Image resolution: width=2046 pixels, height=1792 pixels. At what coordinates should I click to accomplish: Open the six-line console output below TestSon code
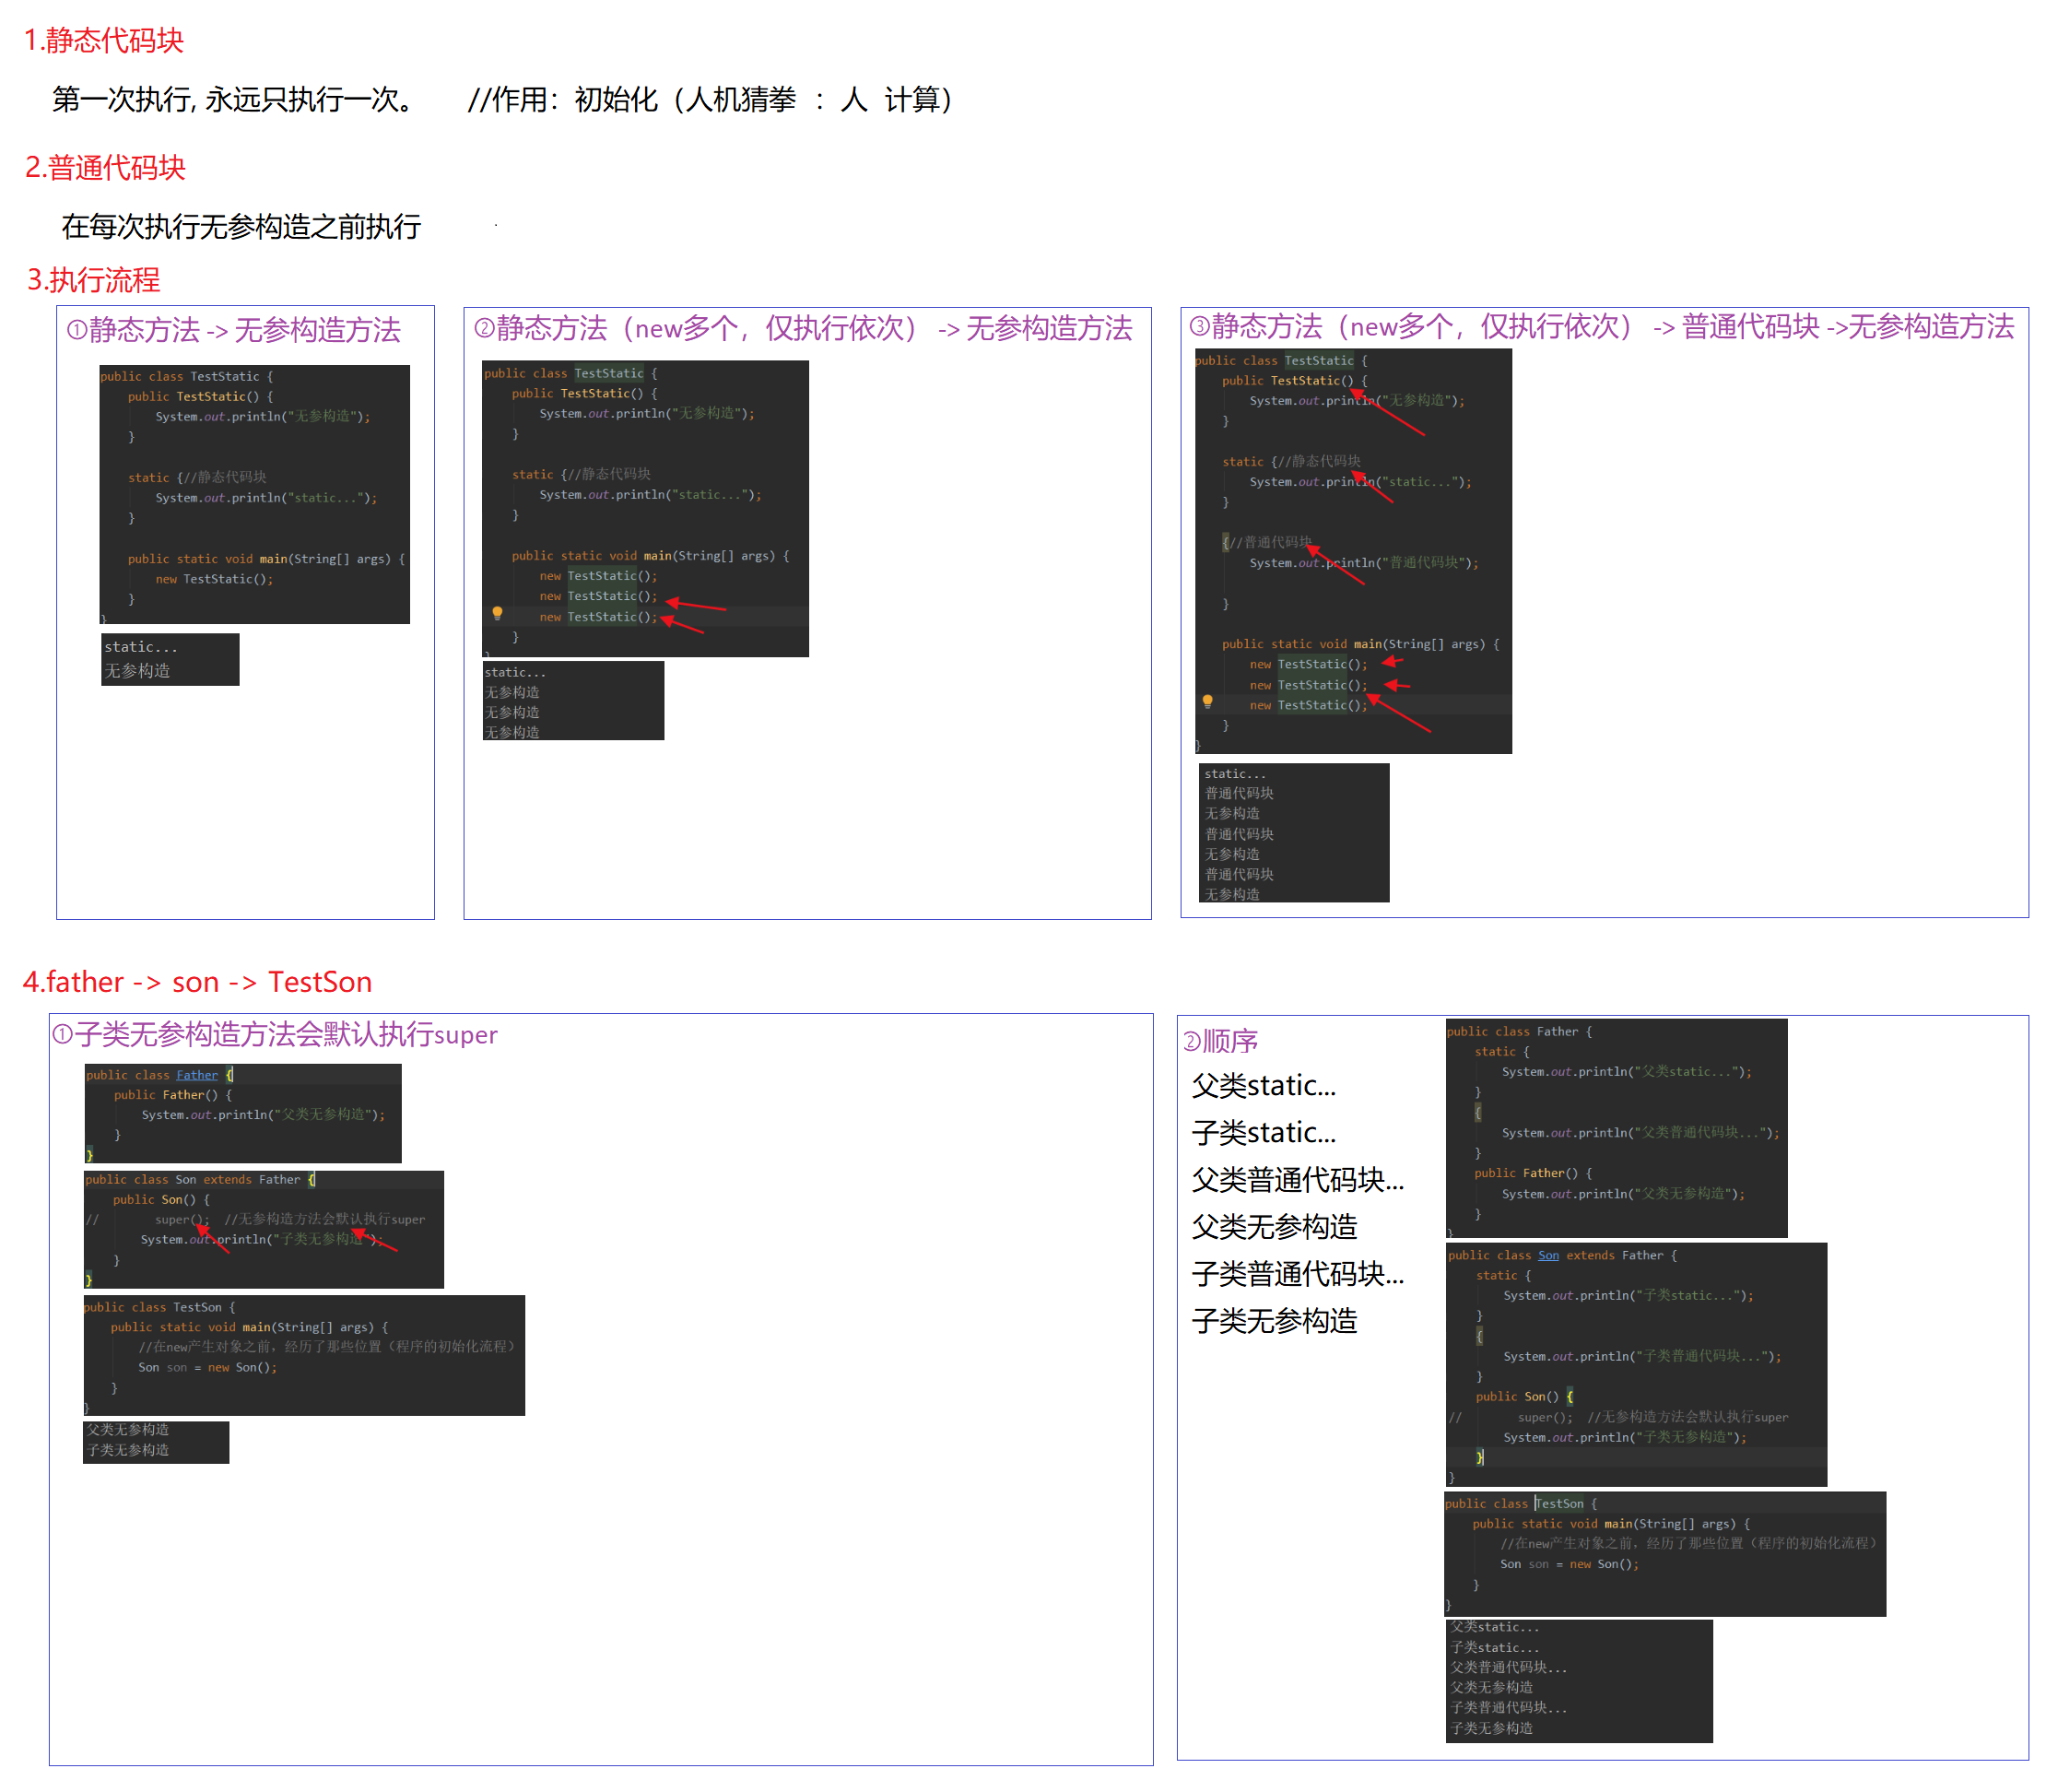click(1578, 1680)
